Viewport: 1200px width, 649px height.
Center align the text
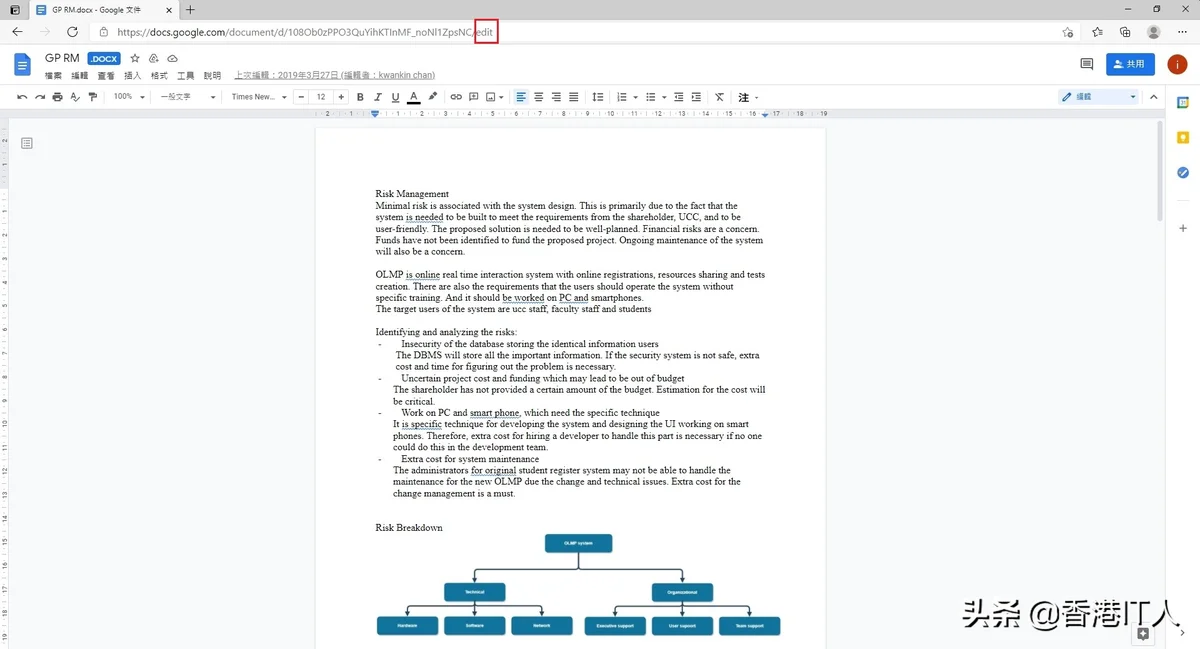coord(539,97)
